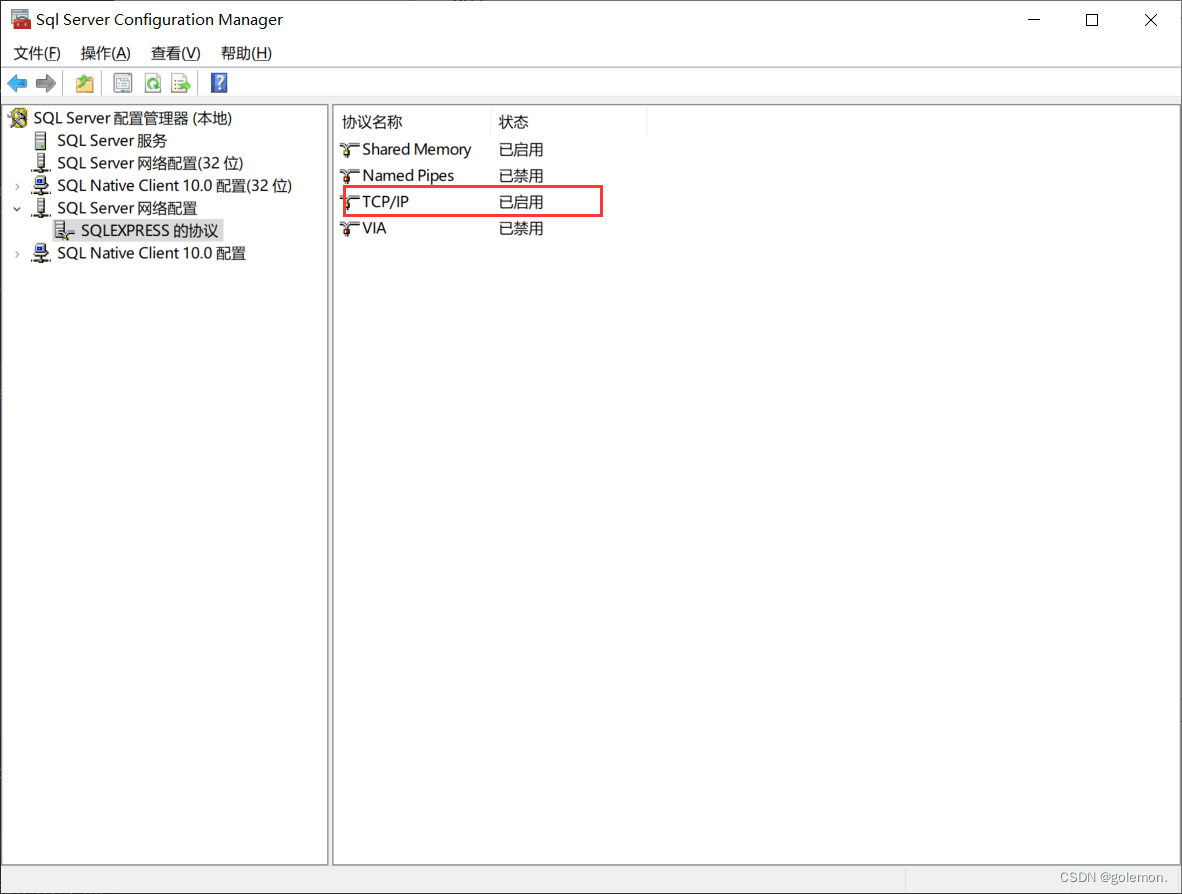Click 已禁用 status of Named Pipes
Screen dimensions: 1182x894
coord(521,176)
